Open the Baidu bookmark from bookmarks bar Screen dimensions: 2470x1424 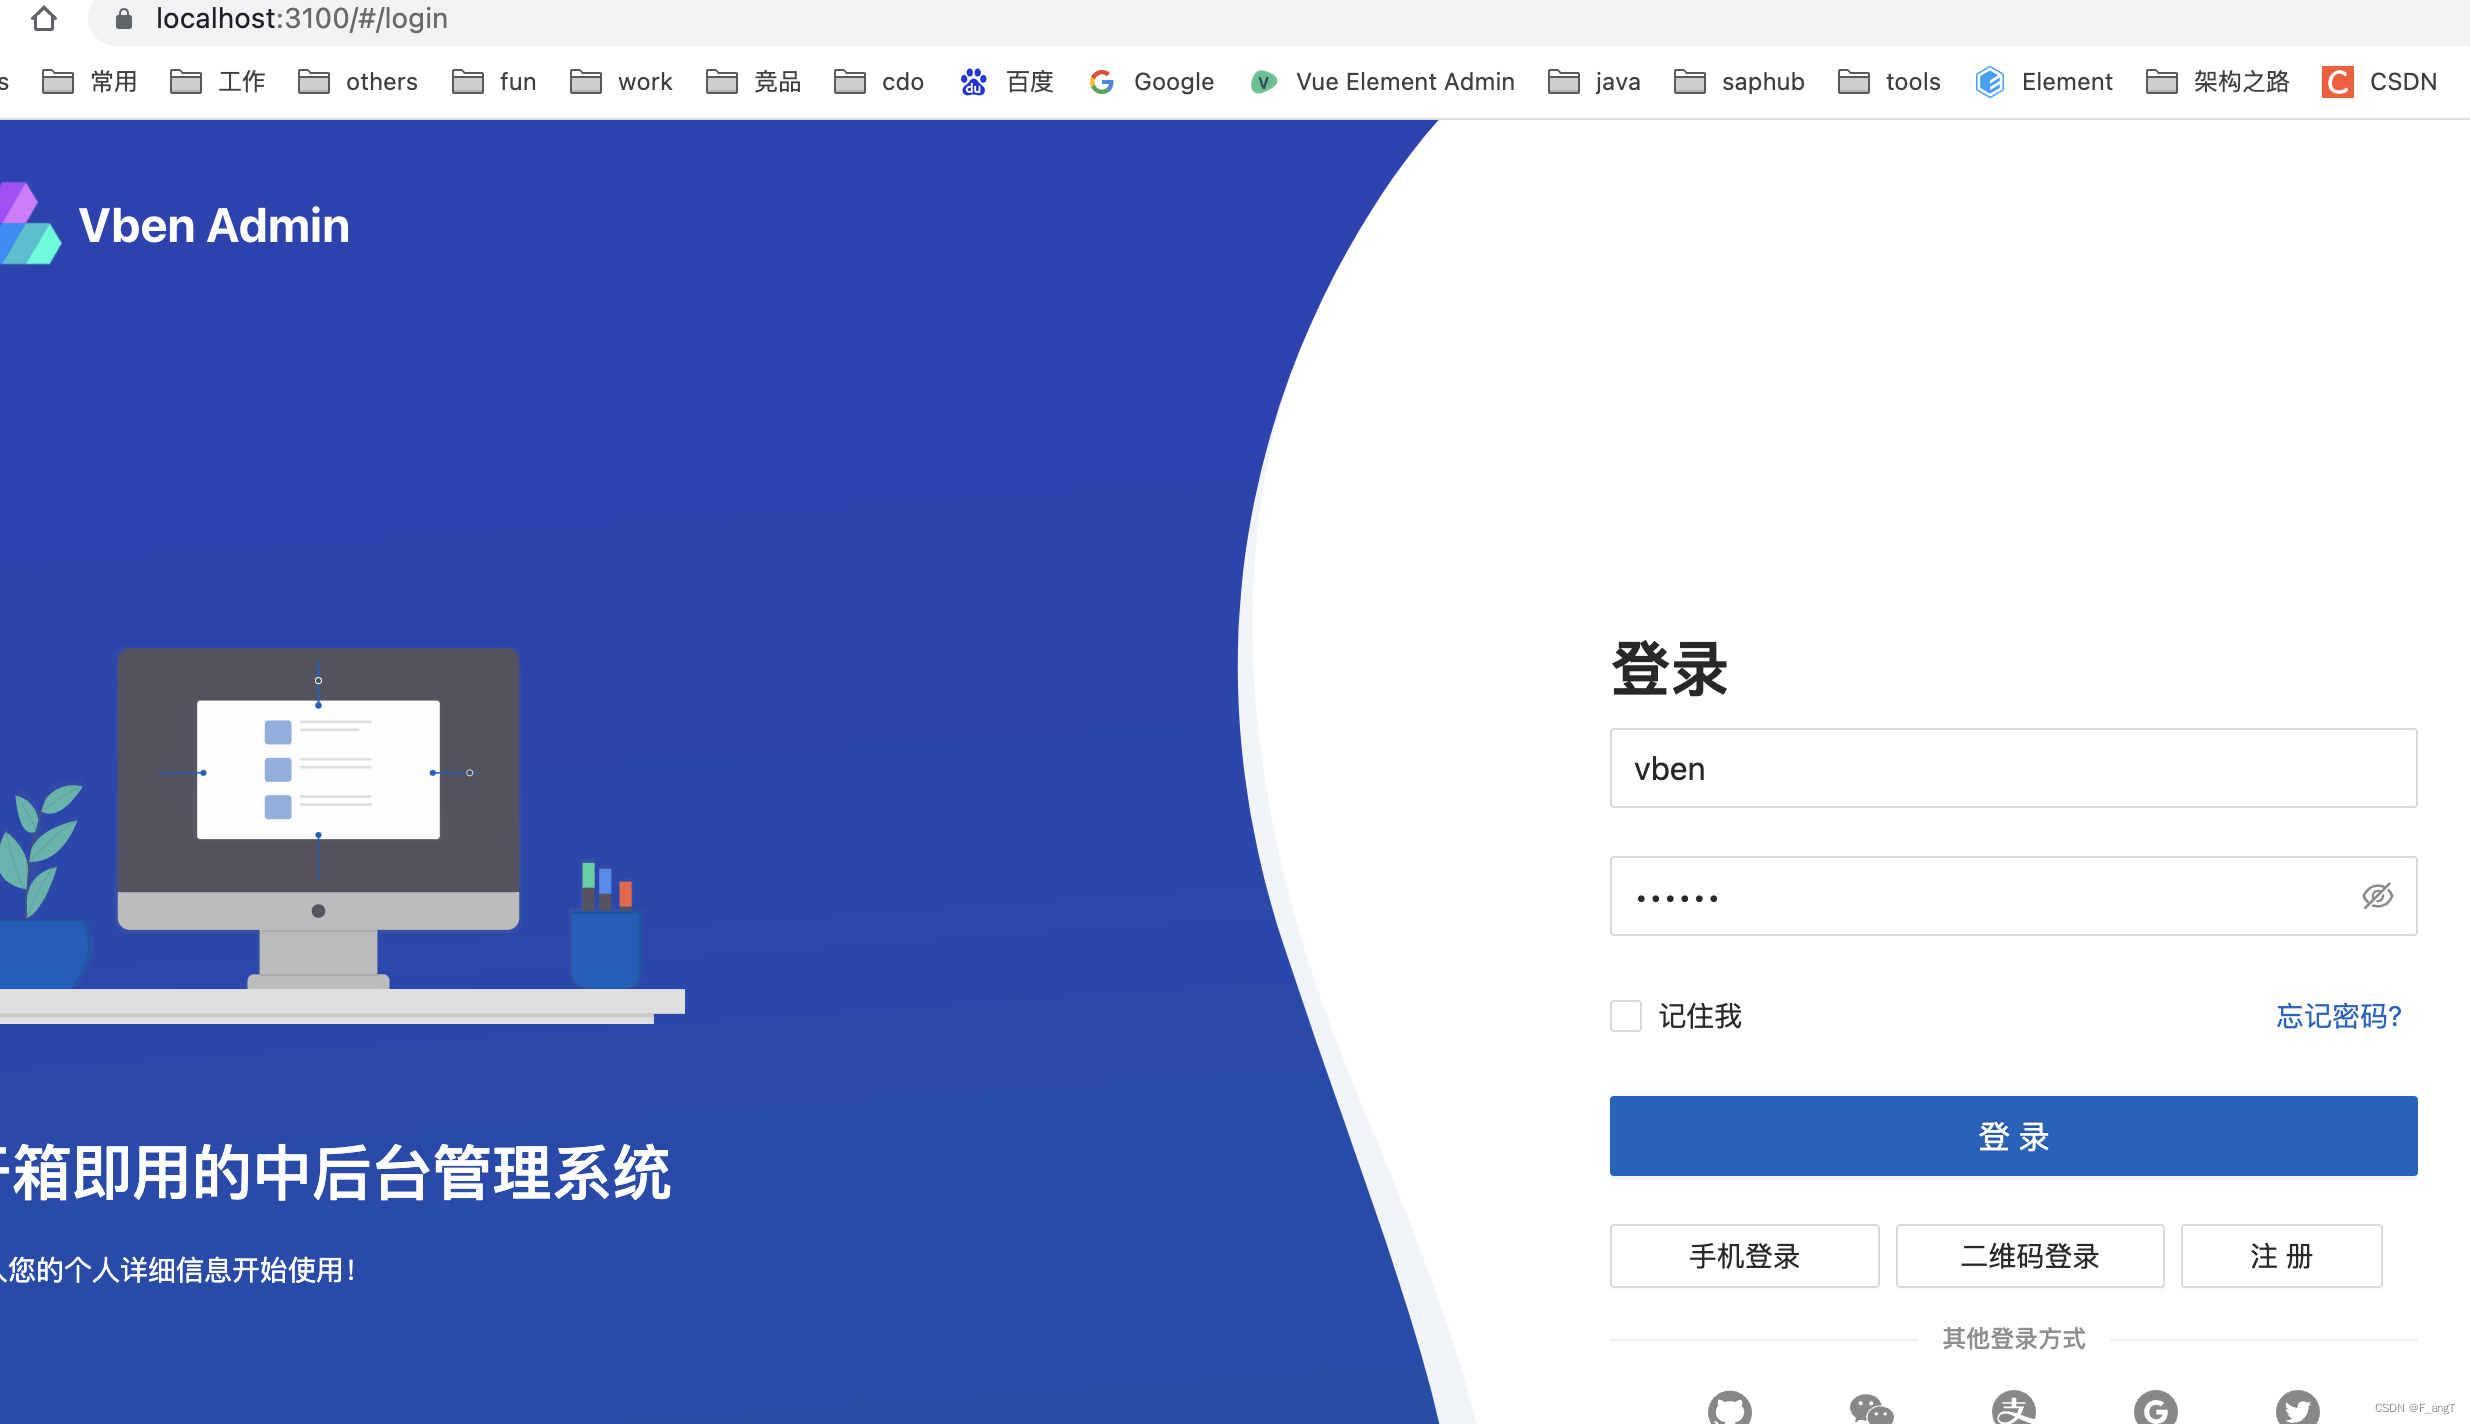1007,81
